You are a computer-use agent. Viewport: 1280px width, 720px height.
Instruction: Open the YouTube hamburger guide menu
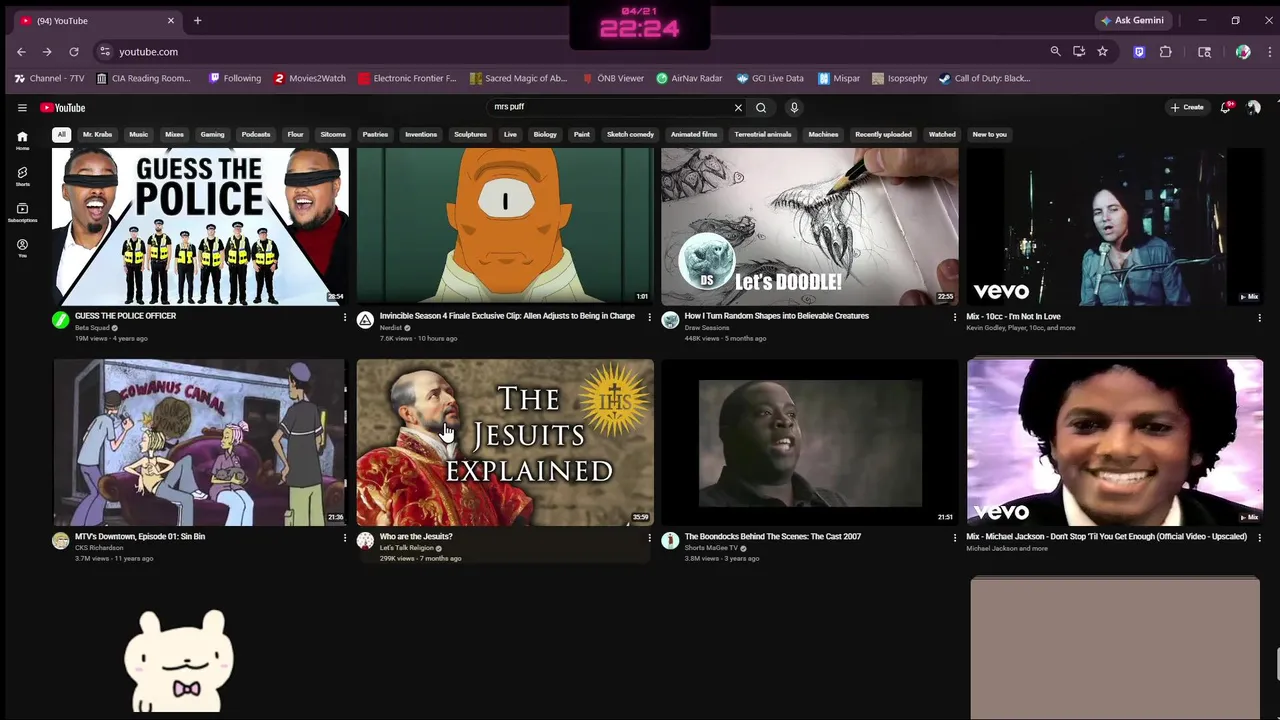coord(22,107)
